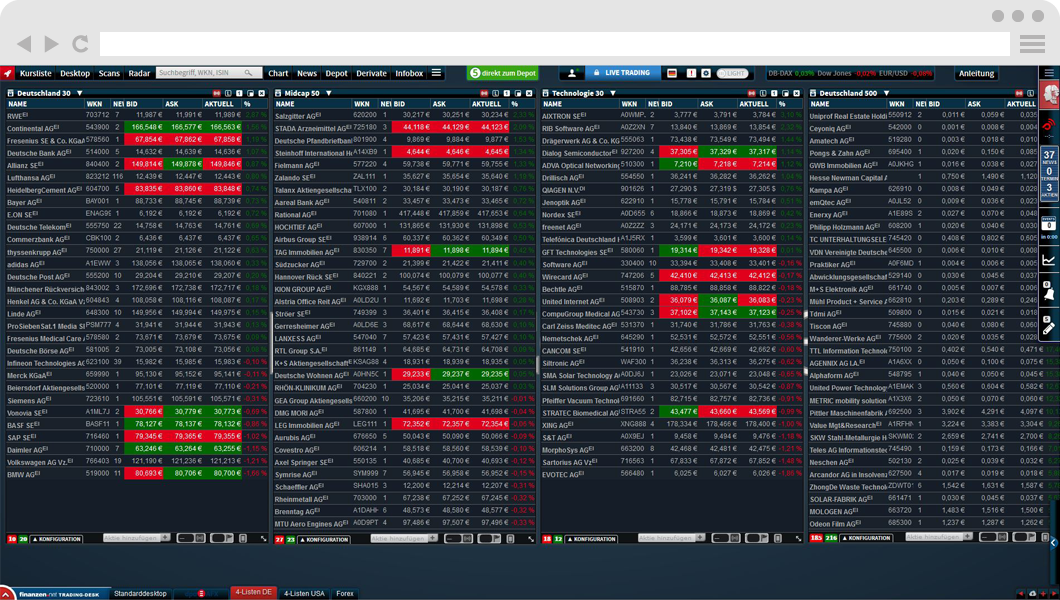Click Aktie hinzufügen field under Midcap 50

point(400,539)
